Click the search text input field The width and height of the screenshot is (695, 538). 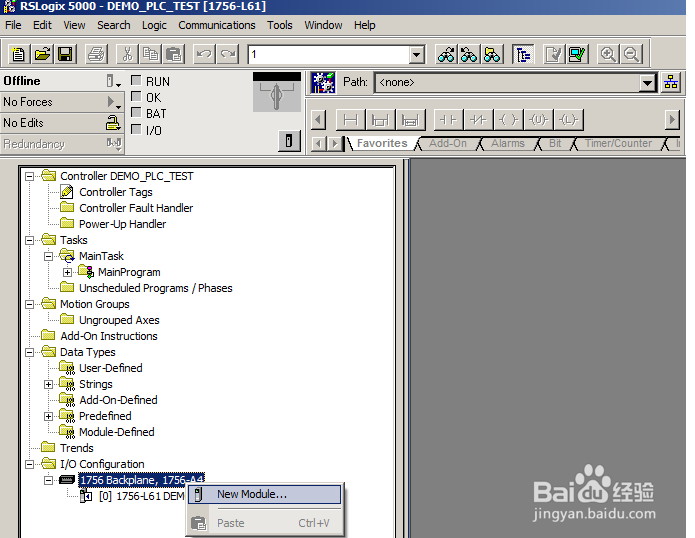pyautogui.click(x=329, y=55)
